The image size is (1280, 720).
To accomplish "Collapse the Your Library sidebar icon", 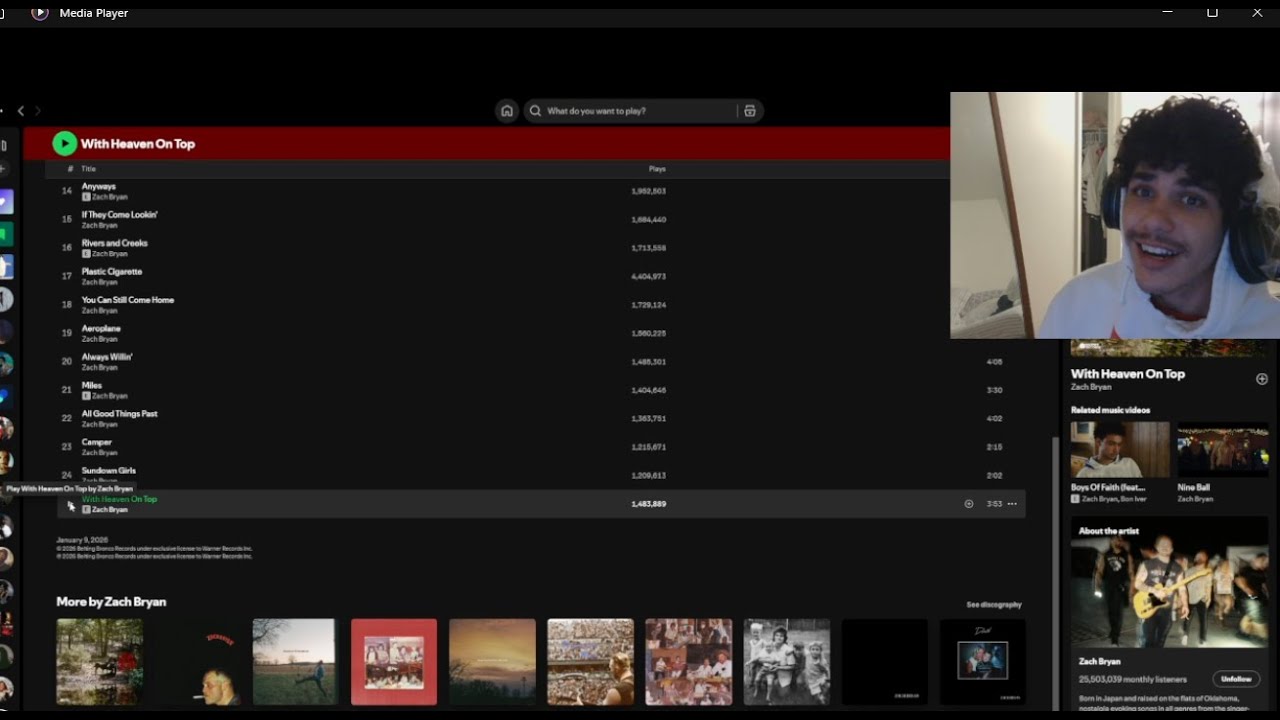I will pyautogui.click(x=4, y=146).
